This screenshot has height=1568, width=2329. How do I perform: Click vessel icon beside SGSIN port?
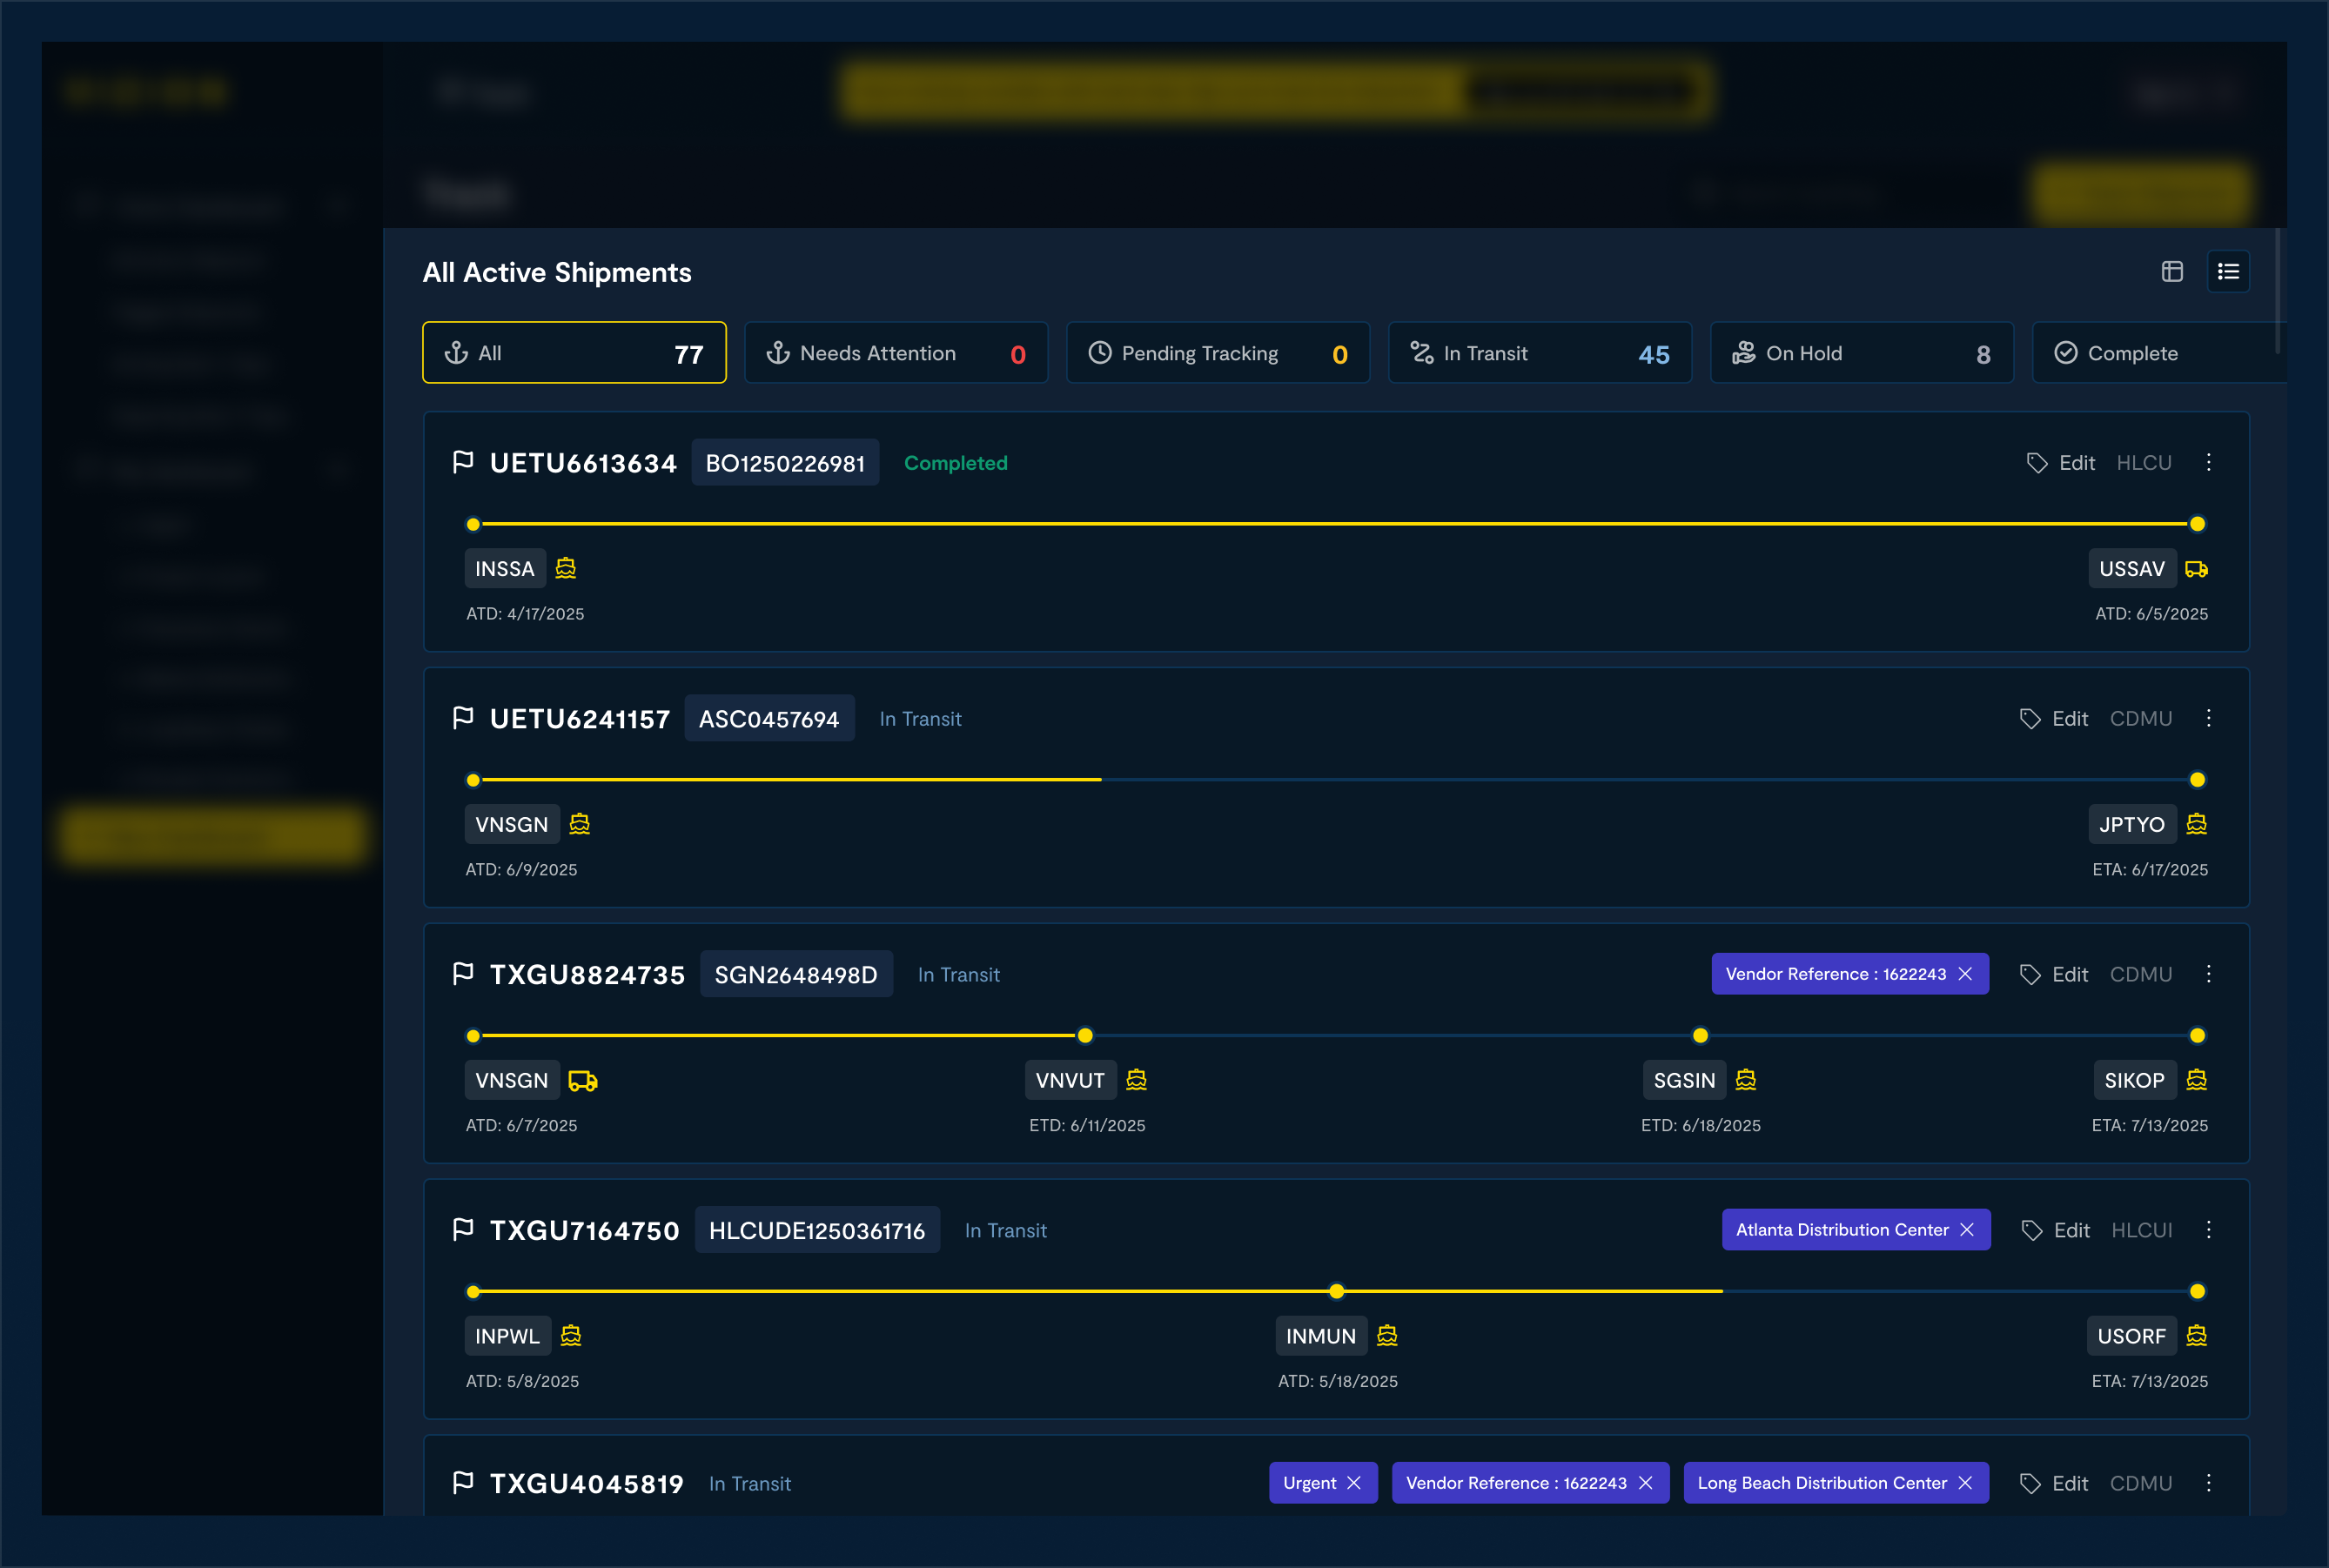click(x=1745, y=1080)
